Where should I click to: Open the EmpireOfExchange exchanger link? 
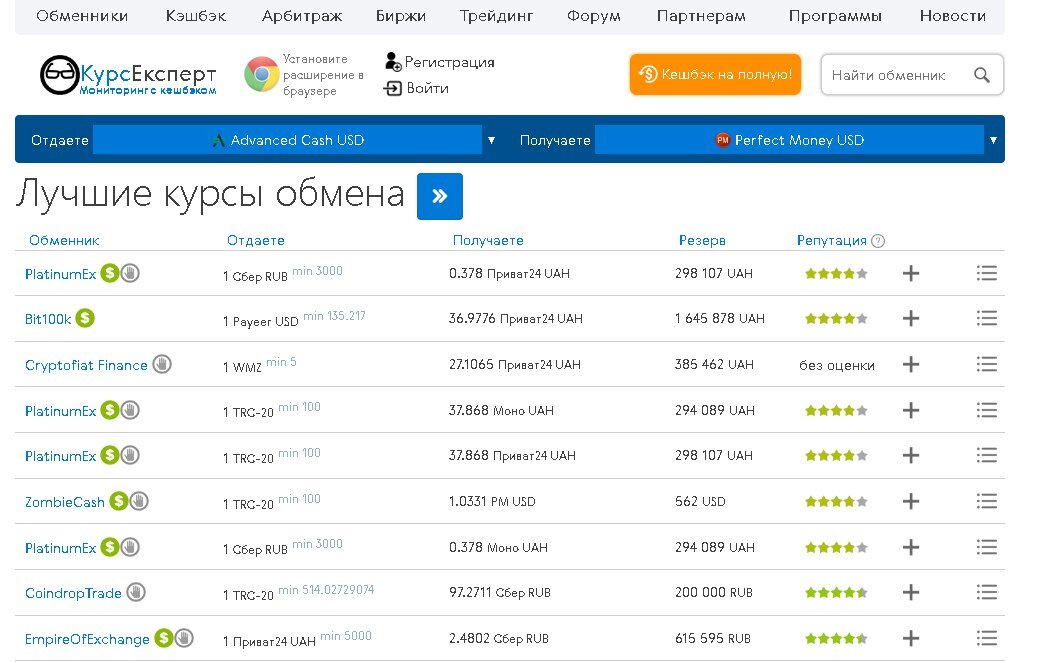pos(87,639)
